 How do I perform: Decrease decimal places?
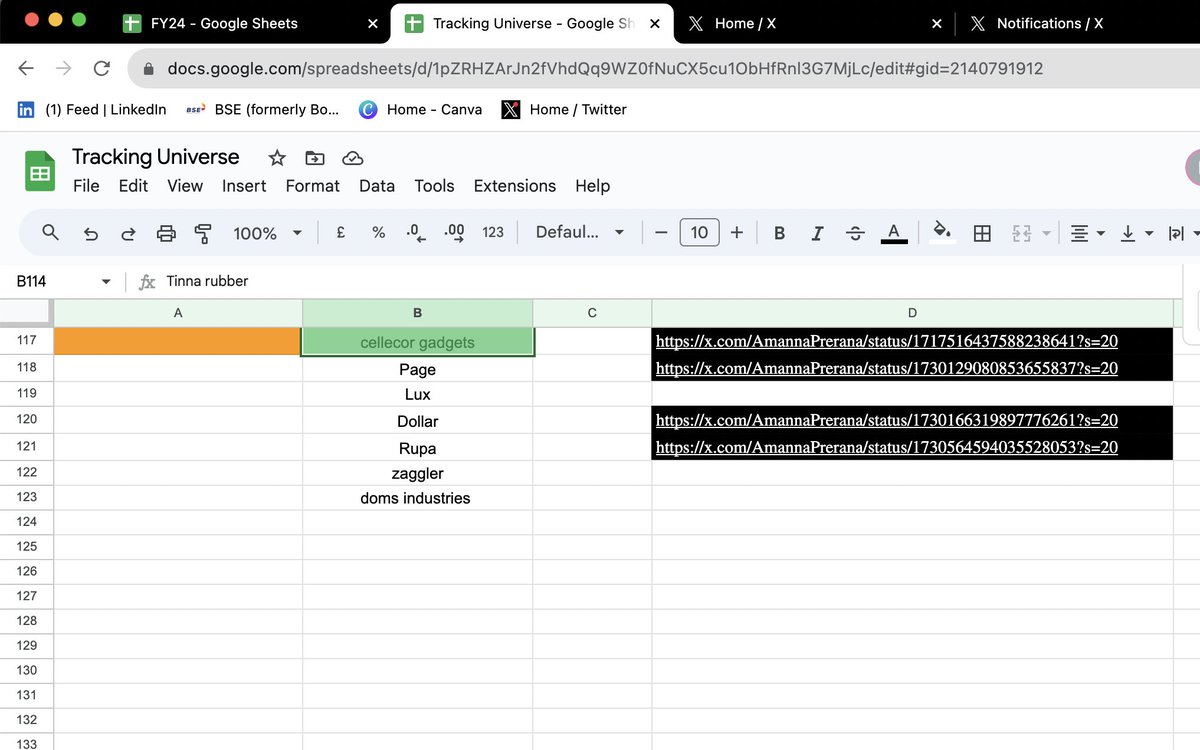click(x=416, y=233)
